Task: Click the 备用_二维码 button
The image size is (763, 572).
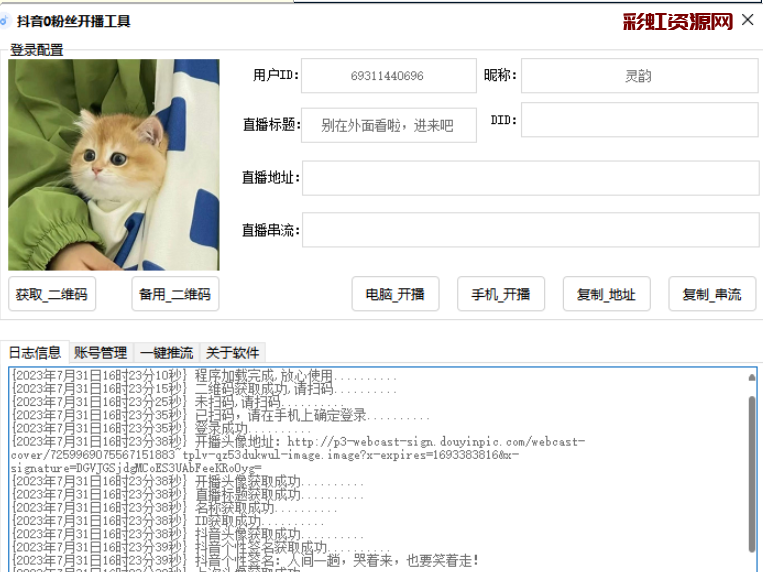Action: 175,295
